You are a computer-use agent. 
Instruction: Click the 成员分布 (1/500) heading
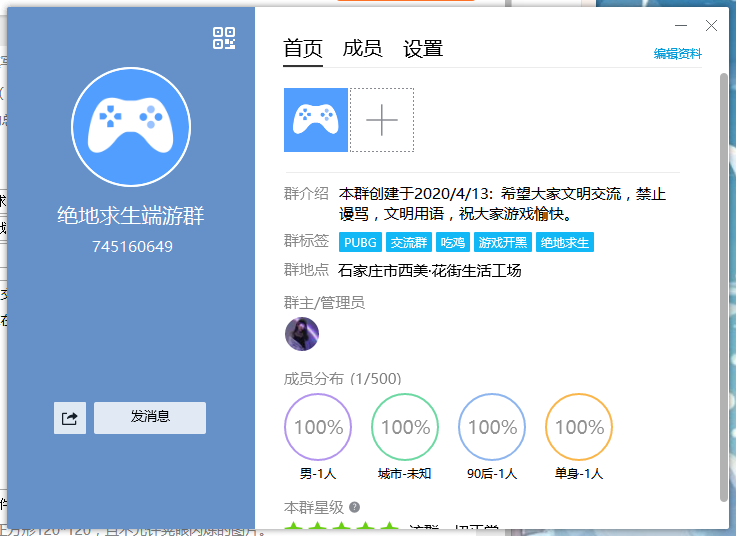(343, 378)
